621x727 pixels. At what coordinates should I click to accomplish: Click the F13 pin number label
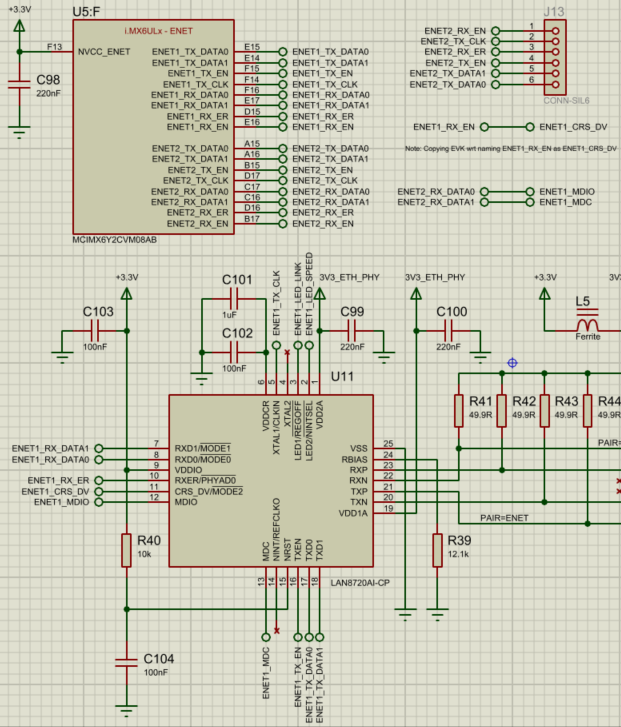(54, 46)
